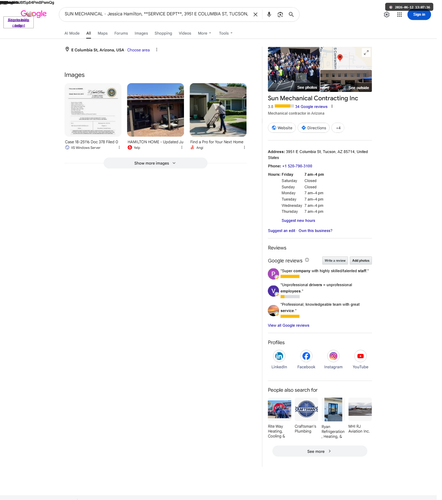
Task: Open the Tools dropdown
Action: (226, 33)
